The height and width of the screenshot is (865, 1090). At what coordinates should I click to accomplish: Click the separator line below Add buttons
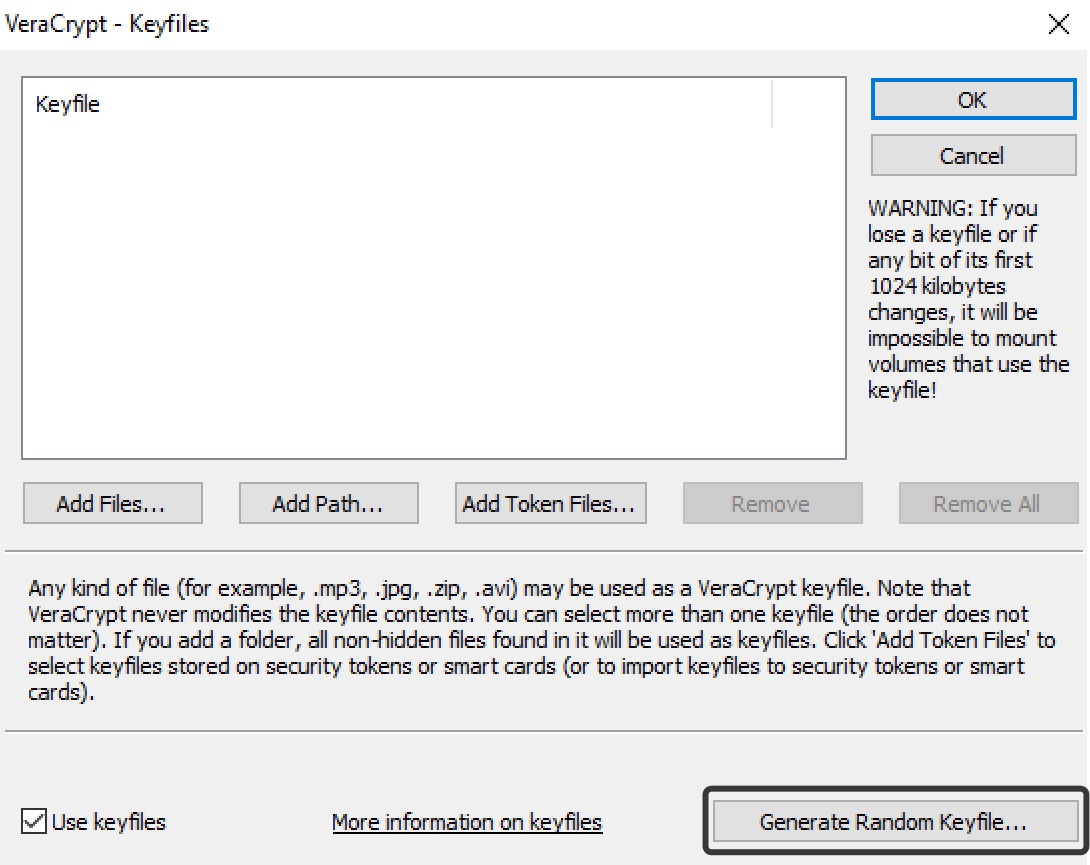click(x=545, y=551)
